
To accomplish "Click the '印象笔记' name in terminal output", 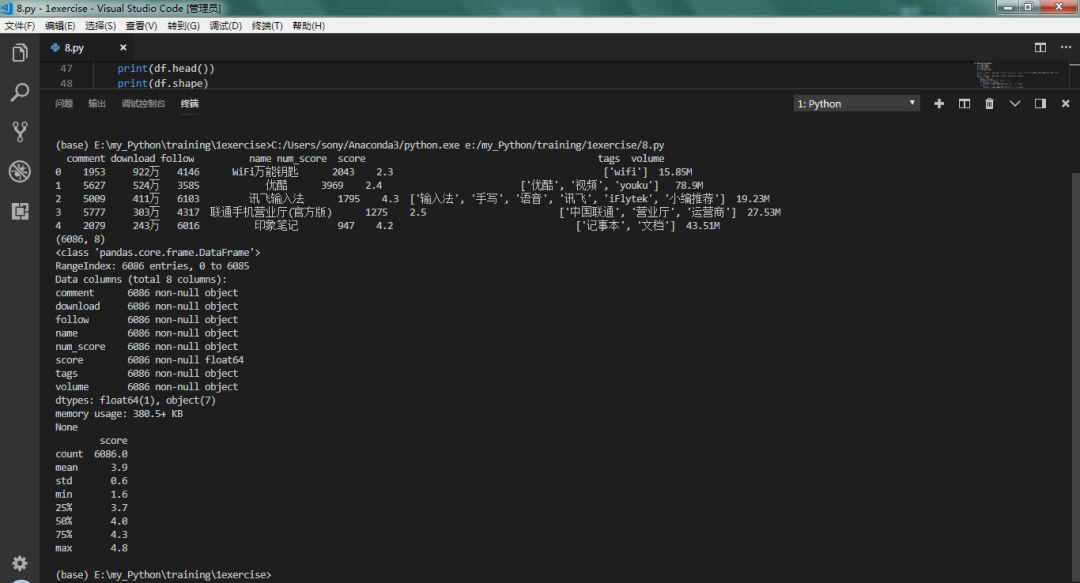I will coord(276,225).
